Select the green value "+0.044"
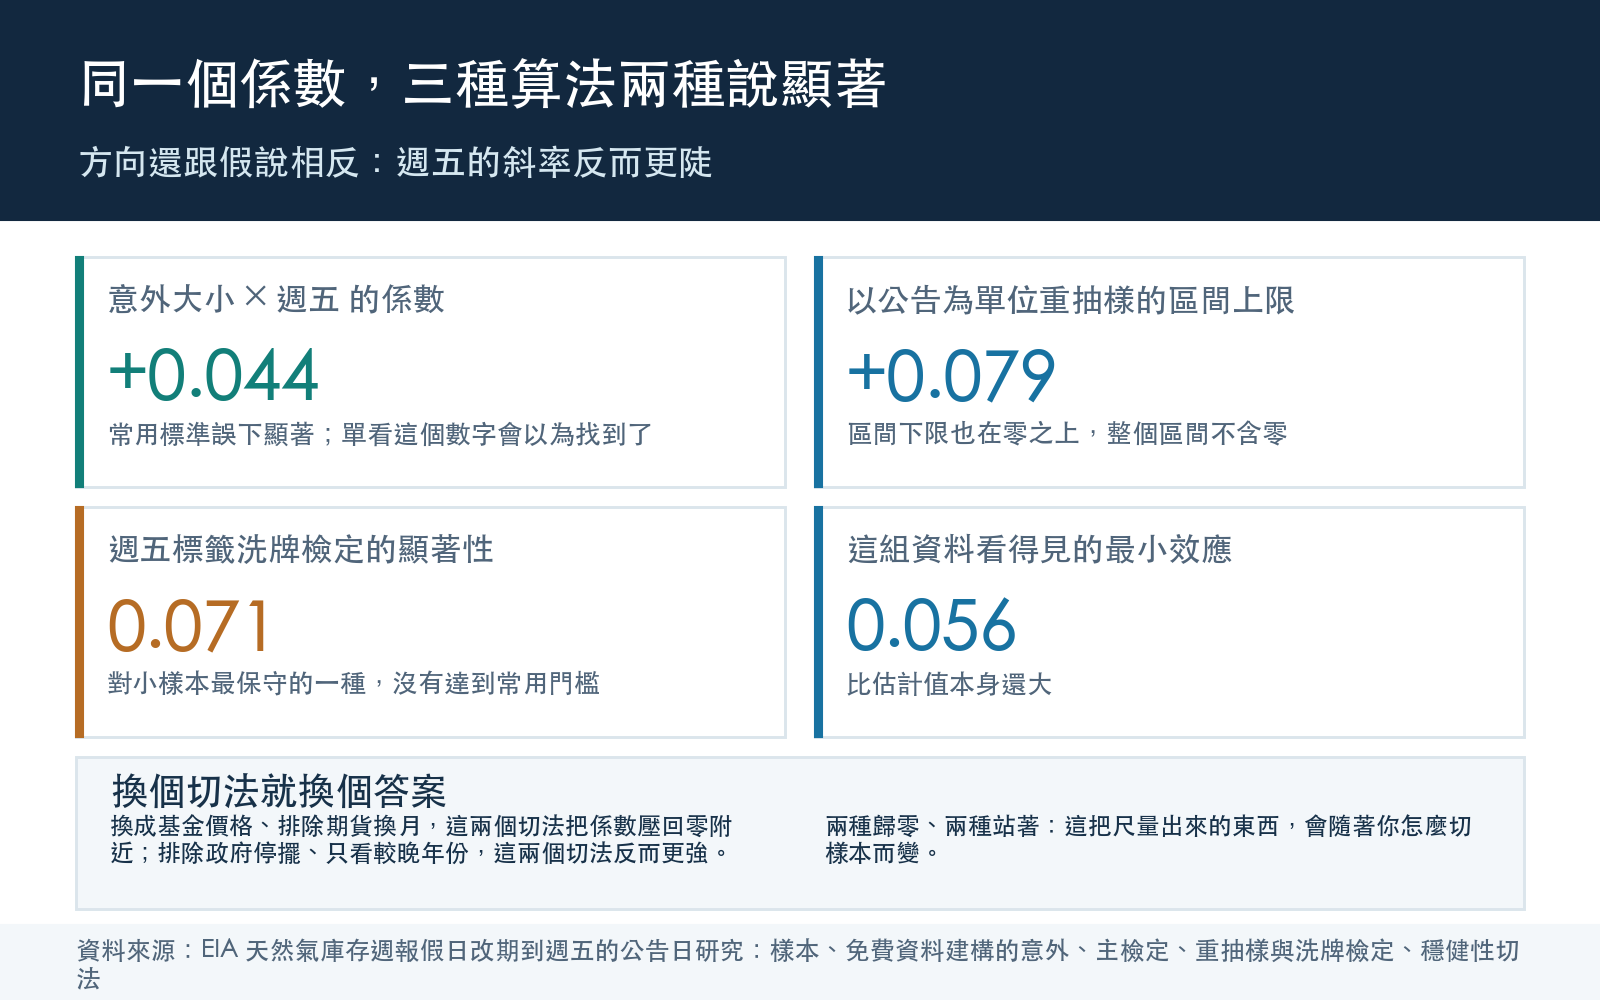The width and height of the screenshot is (1600, 1000). (213, 375)
